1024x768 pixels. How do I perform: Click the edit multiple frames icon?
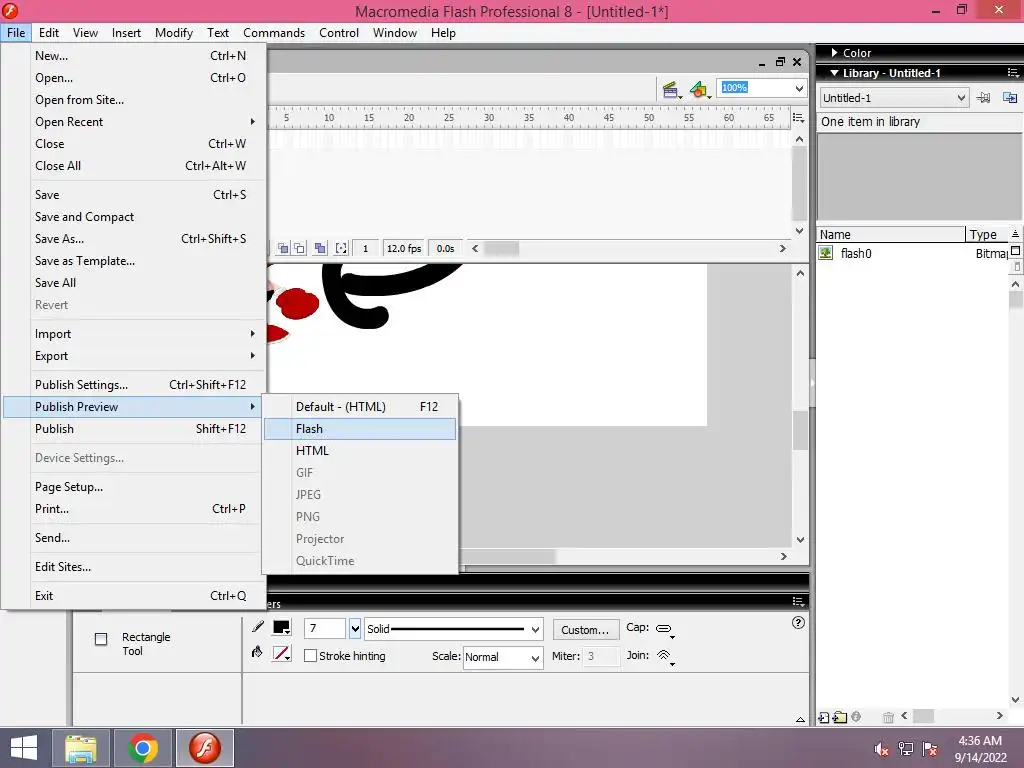pyautogui.click(x=320, y=249)
